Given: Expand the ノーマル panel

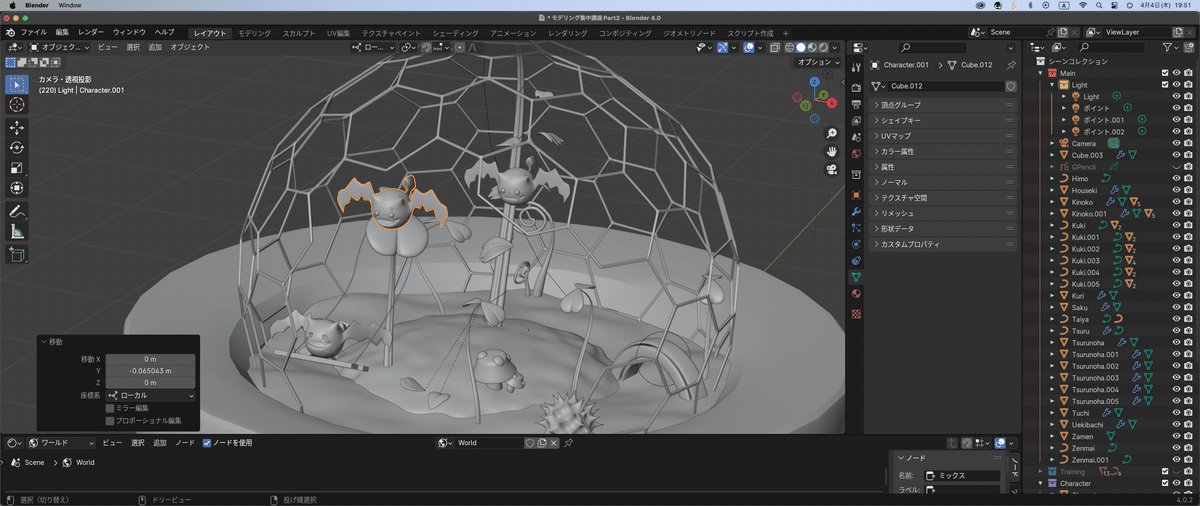Looking at the screenshot, I should click(x=943, y=182).
